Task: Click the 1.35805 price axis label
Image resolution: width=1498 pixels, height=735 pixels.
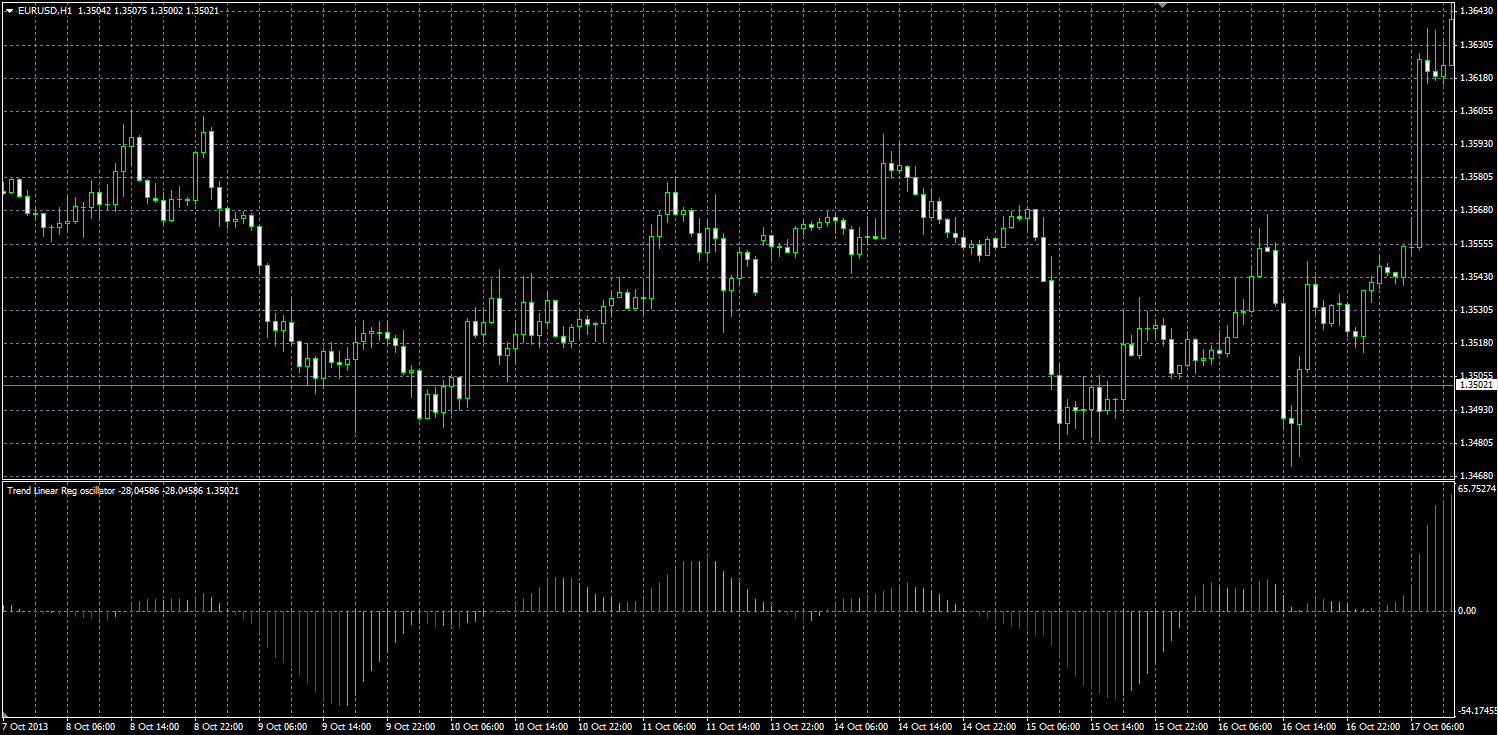Action: (x=1477, y=177)
